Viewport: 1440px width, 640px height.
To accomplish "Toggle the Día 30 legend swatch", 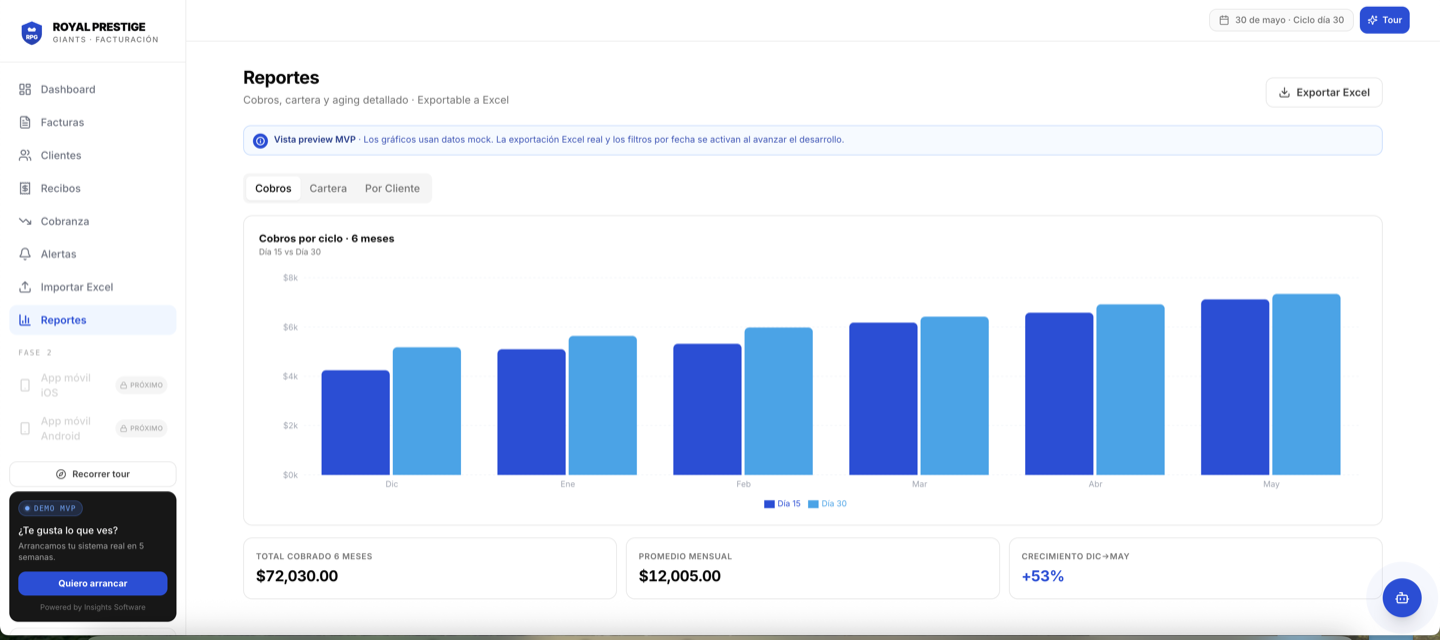I will tap(813, 504).
